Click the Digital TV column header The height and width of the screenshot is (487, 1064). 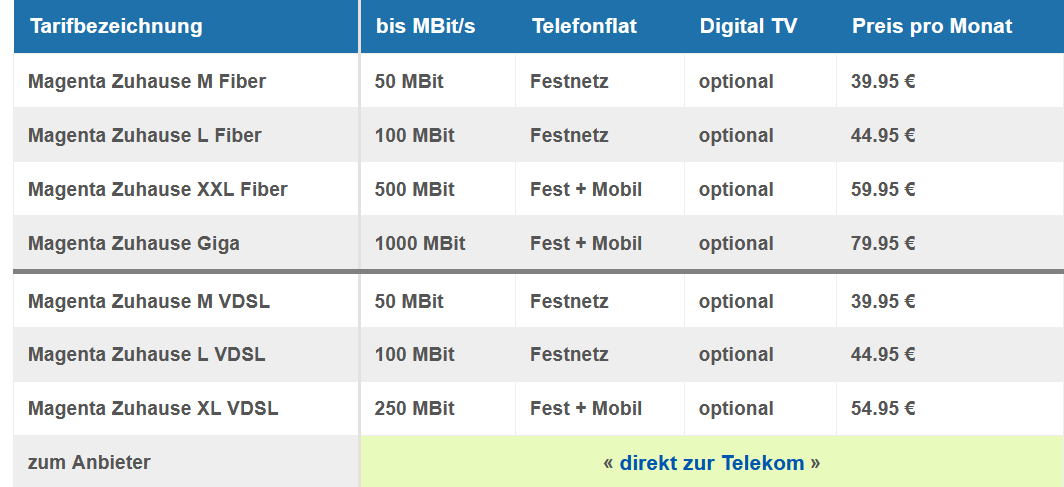pos(748,26)
